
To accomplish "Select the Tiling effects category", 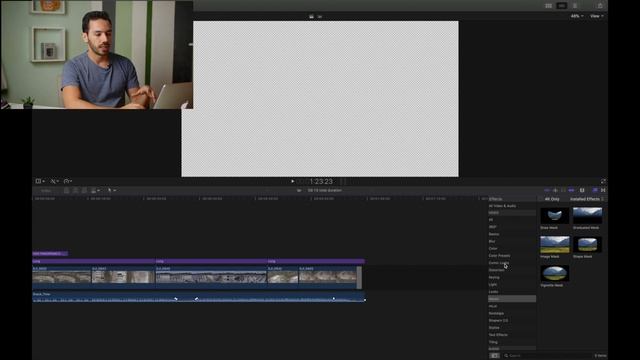I will coord(493,342).
